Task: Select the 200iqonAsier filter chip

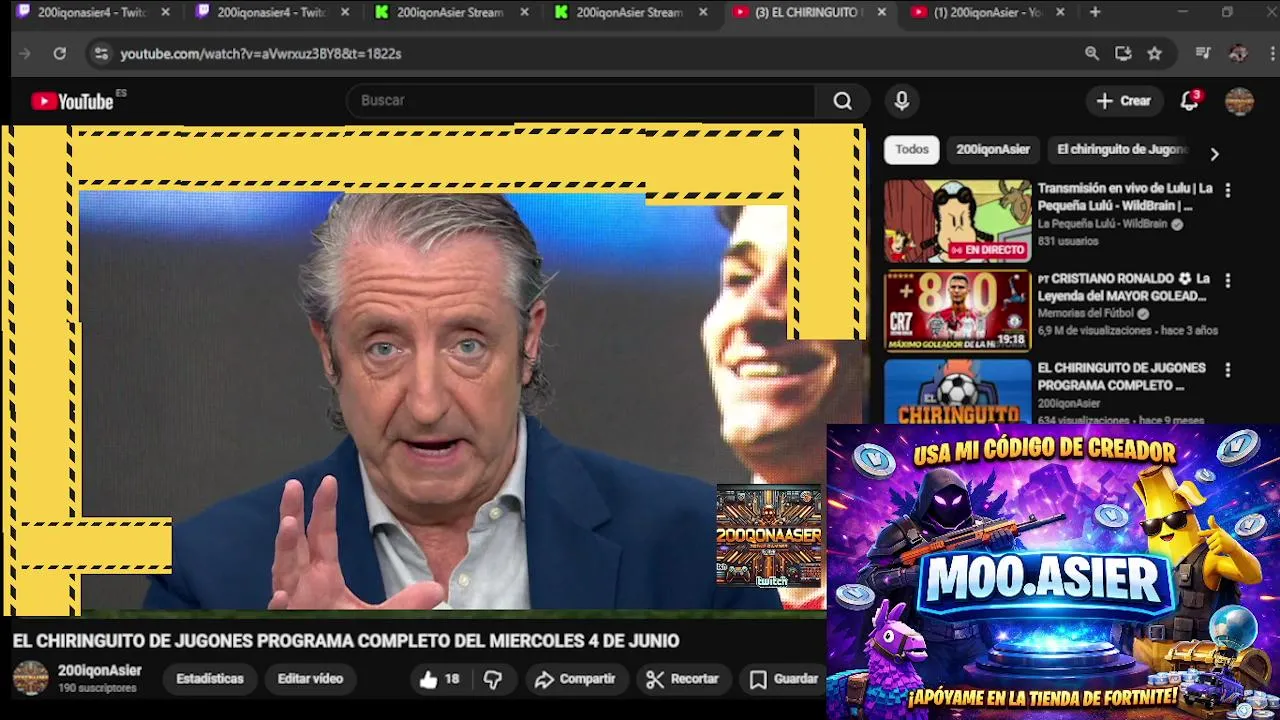Action: (993, 150)
